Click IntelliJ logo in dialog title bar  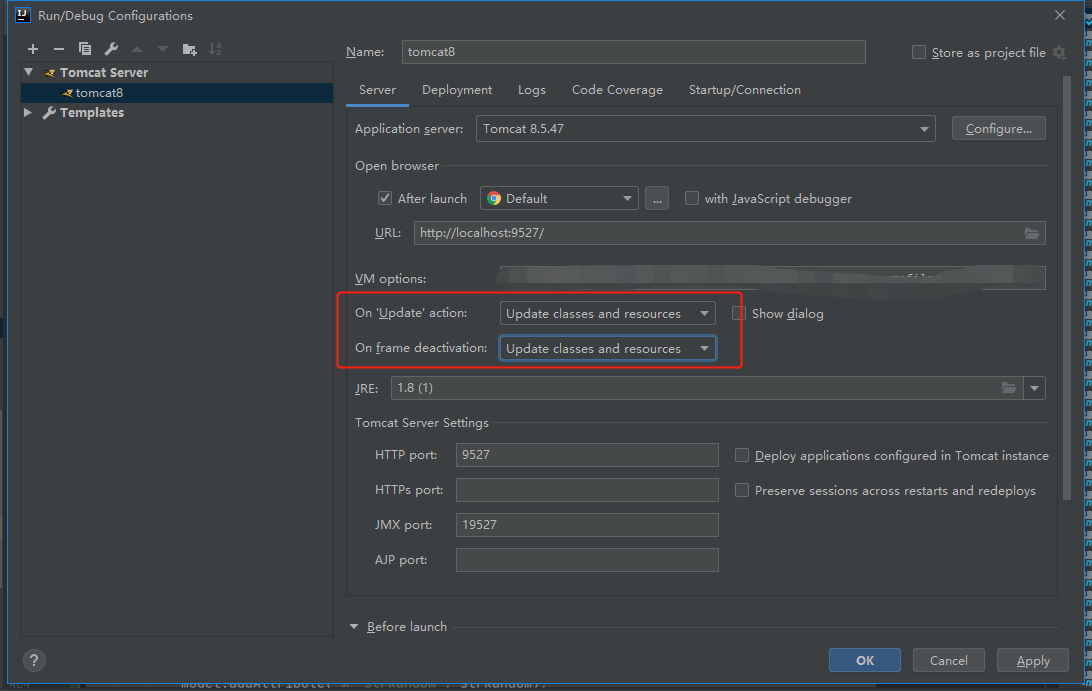(23, 15)
